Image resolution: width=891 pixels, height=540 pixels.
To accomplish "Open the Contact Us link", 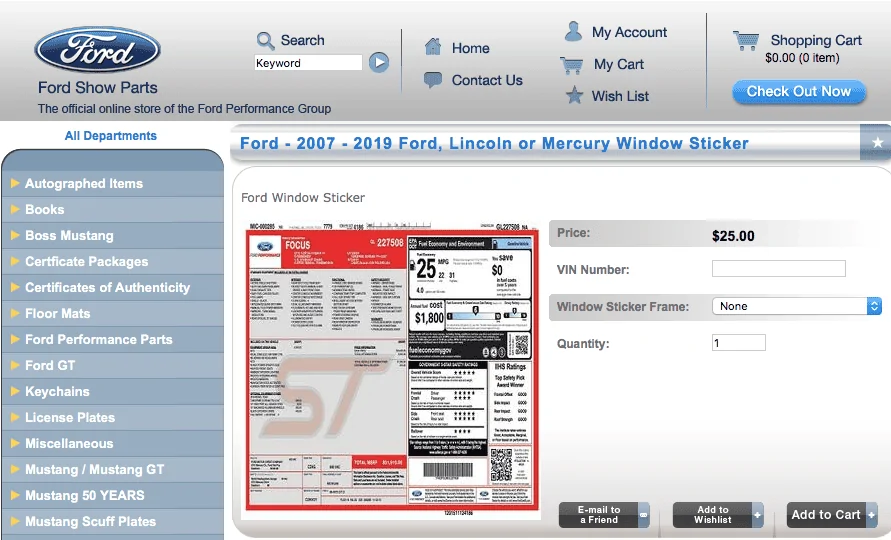I will [x=487, y=80].
